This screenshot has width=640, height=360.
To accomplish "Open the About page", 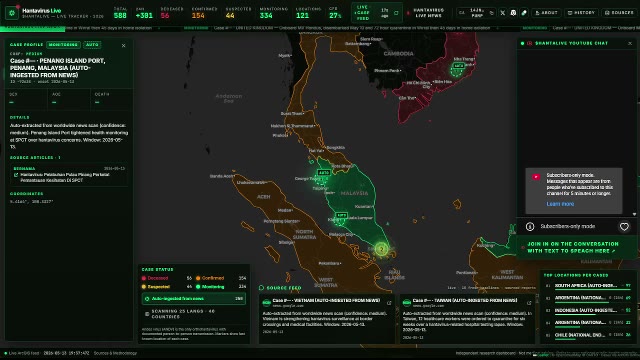I will coord(546,13).
